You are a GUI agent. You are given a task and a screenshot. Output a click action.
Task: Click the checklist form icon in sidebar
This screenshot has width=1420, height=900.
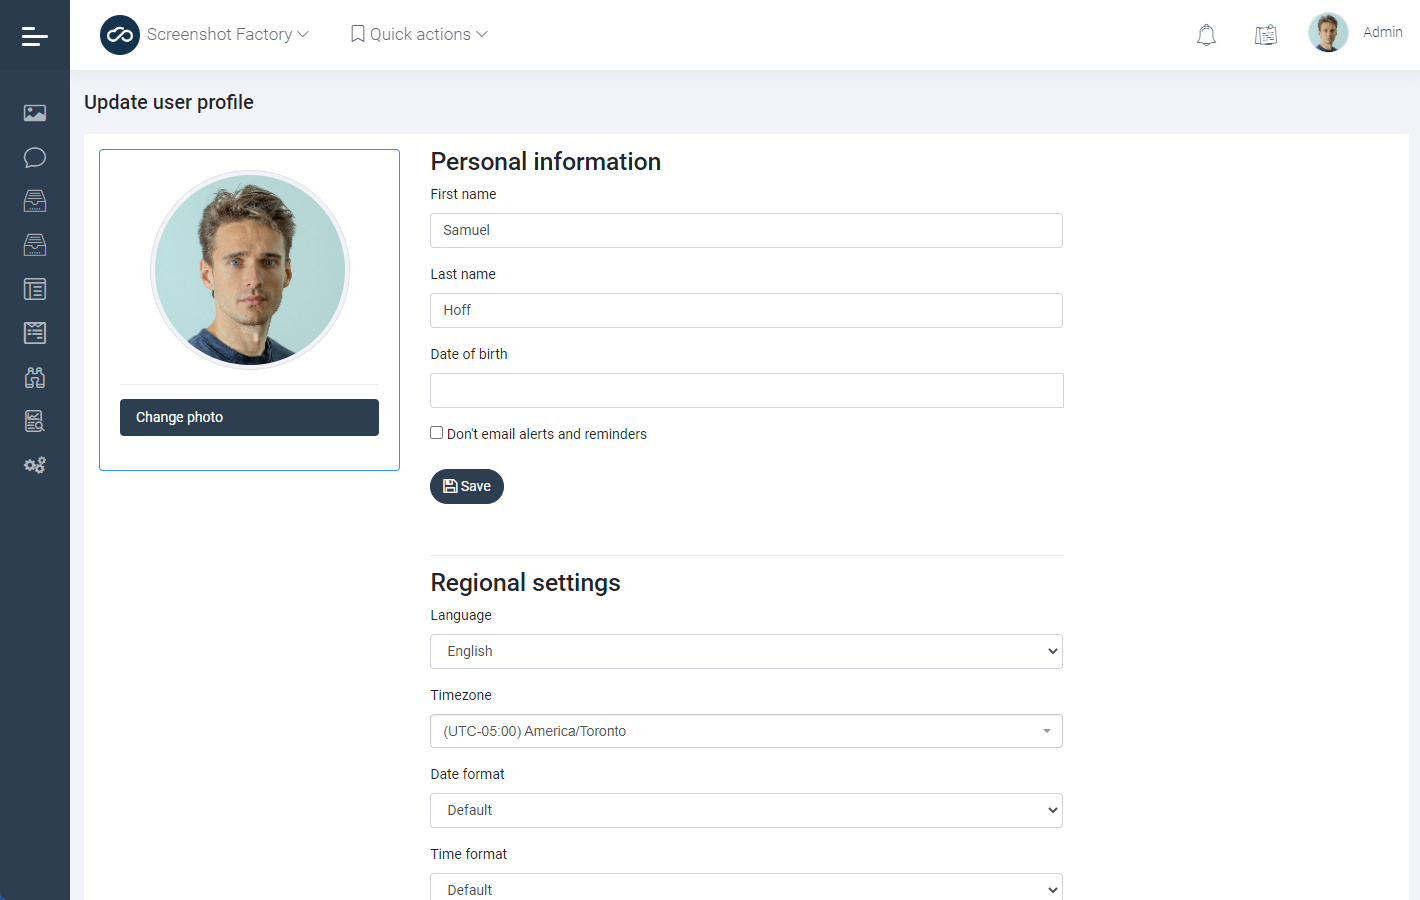tap(35, 333)
